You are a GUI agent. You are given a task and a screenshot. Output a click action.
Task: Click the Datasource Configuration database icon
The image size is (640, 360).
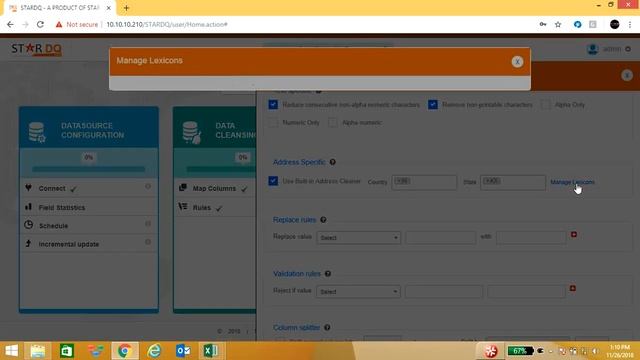[x=37, y=132]
